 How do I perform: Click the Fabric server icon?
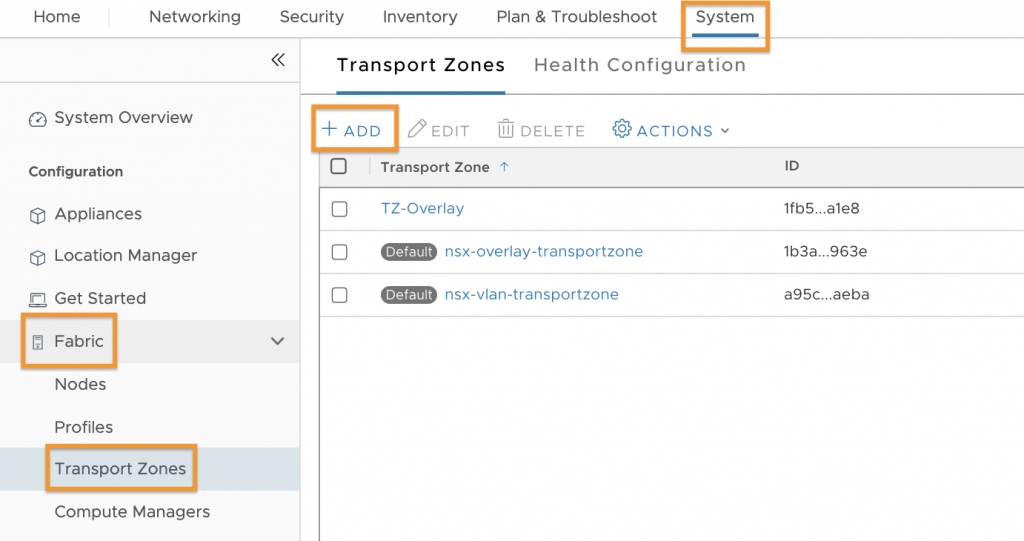(x=38, y=342)
